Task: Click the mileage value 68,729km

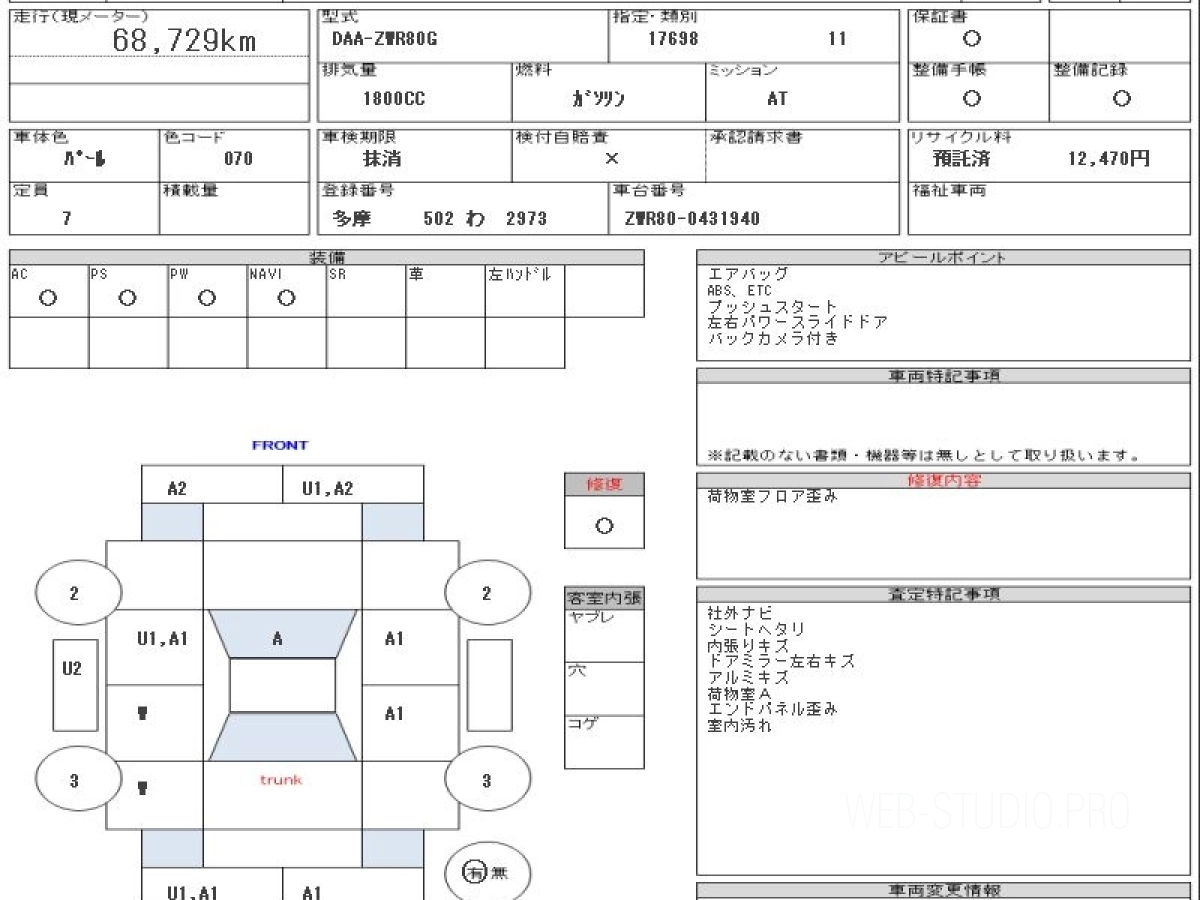Action: pyautogui.click(x=185, y=41)
